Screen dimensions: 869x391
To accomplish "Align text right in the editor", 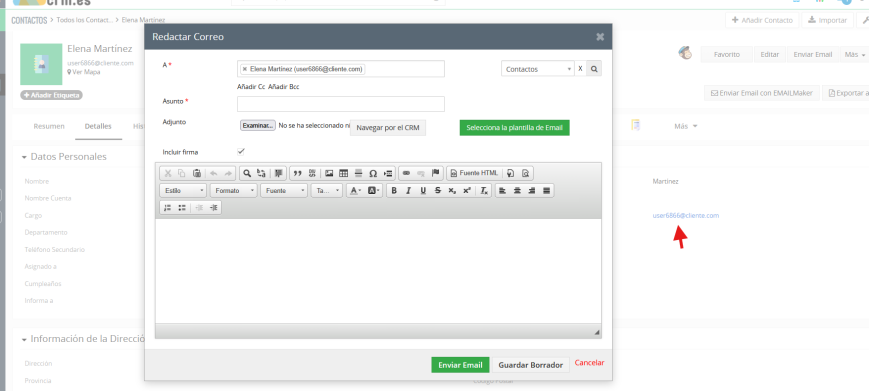I will coord(531,191).
